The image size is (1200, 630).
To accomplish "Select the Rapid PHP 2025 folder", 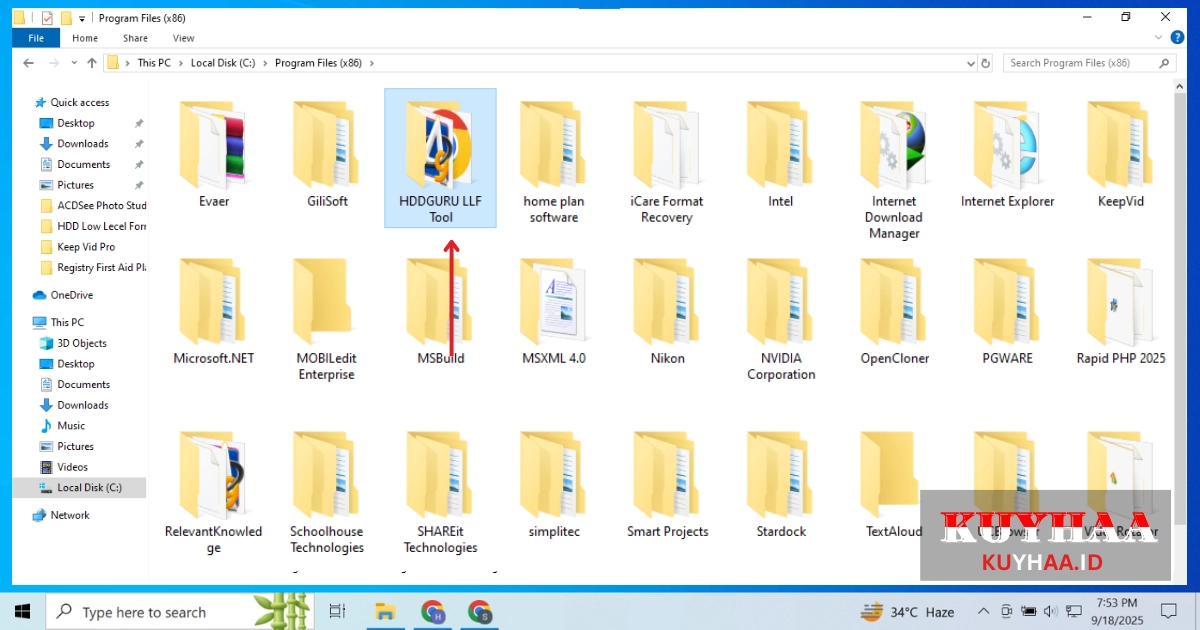I will tap(1121, 312).
